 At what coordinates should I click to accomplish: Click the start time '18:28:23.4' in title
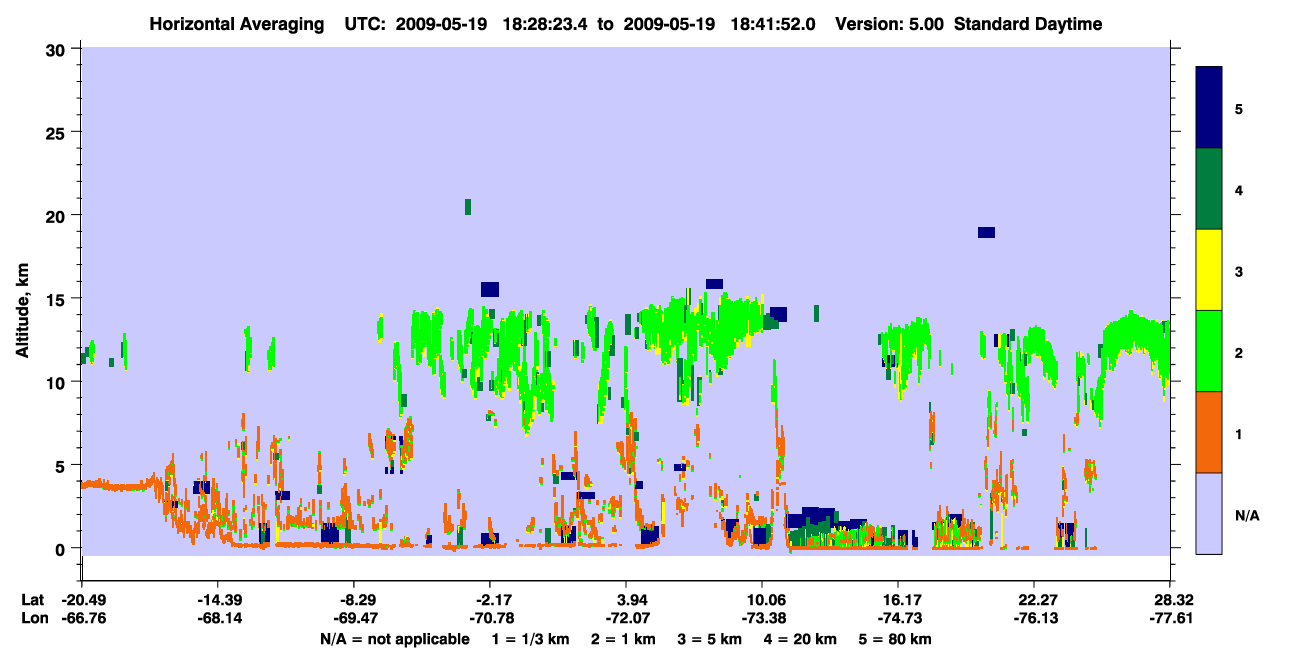pyautogui.click(x=543, y=24)
